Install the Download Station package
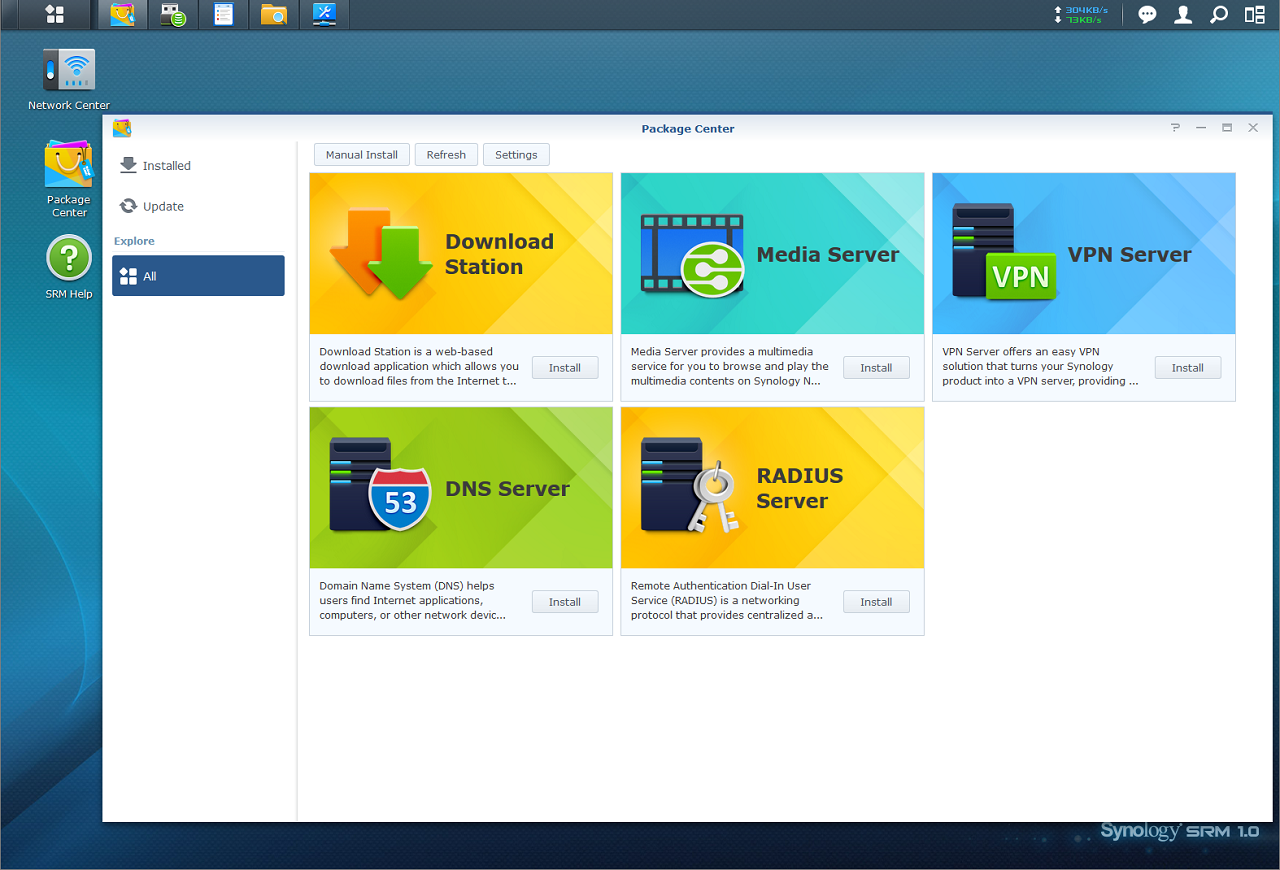1280x870 pixels. 565,368
